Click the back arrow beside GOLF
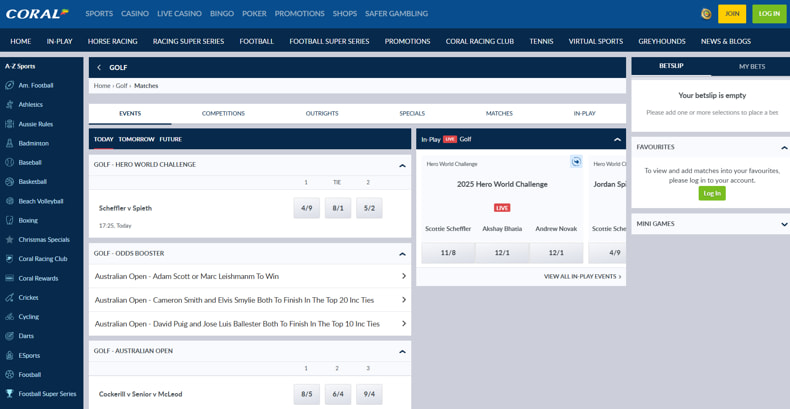This screenshot has width=790, height=409. click(99, 67)
